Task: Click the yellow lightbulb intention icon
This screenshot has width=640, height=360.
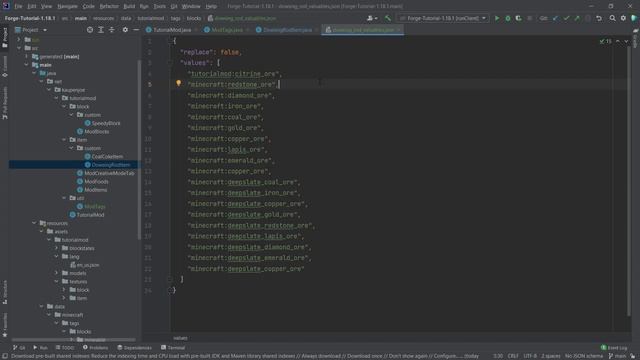Action: coord(178,83)
